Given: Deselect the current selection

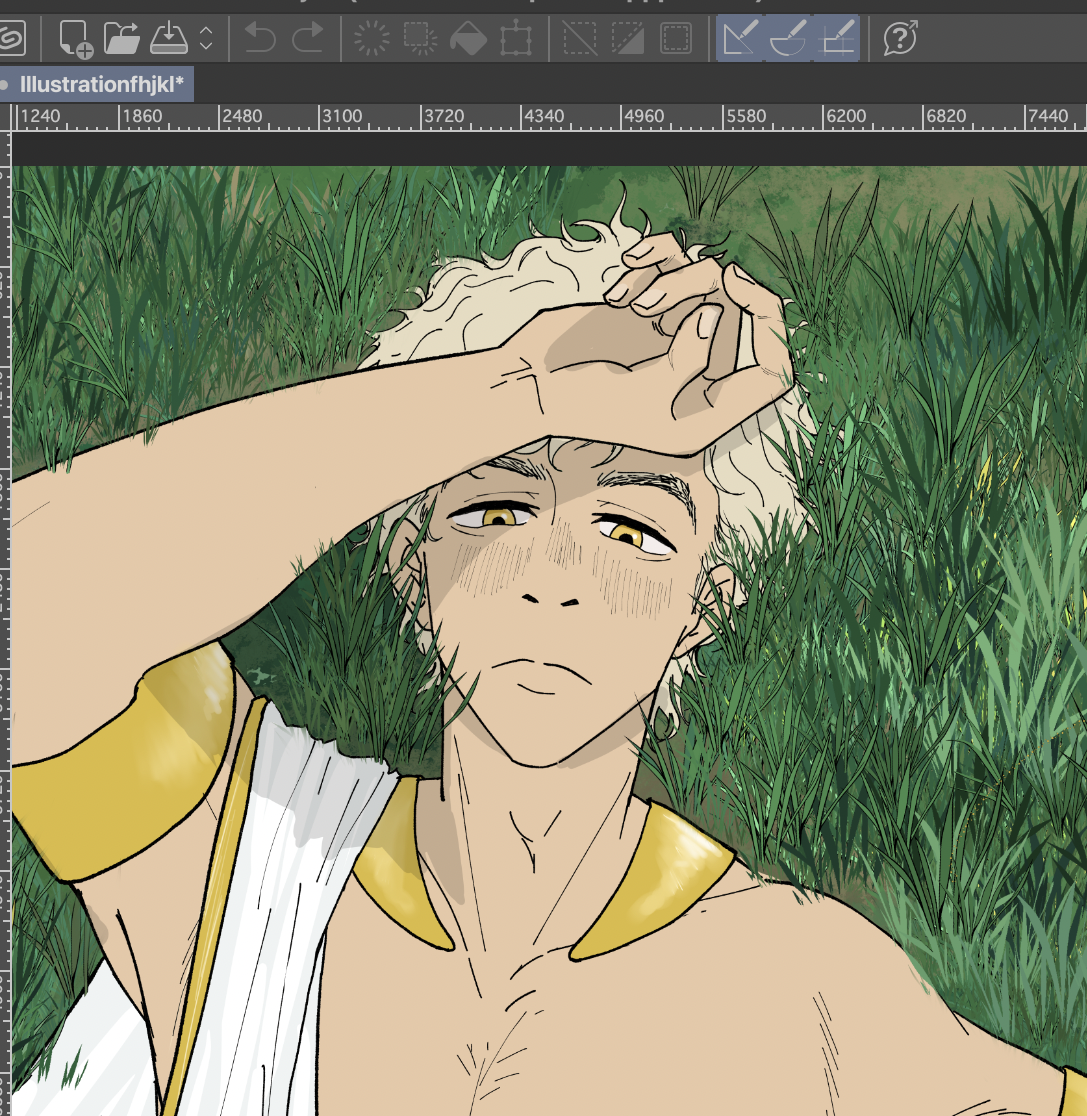Looking at the screenshot, I should (579, 38).
